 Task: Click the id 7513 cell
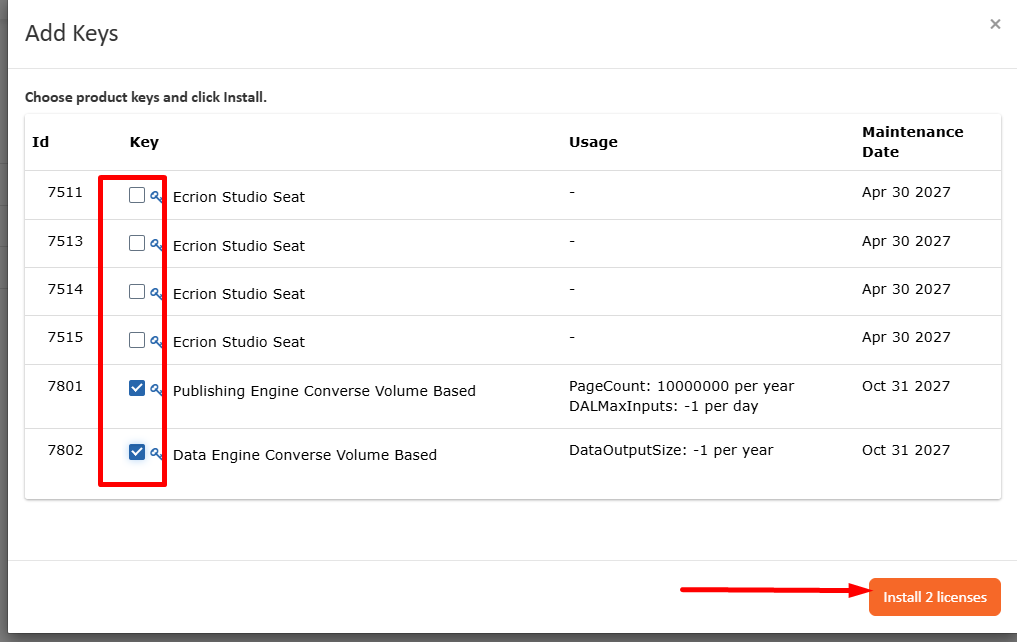[x=65, y=241]
